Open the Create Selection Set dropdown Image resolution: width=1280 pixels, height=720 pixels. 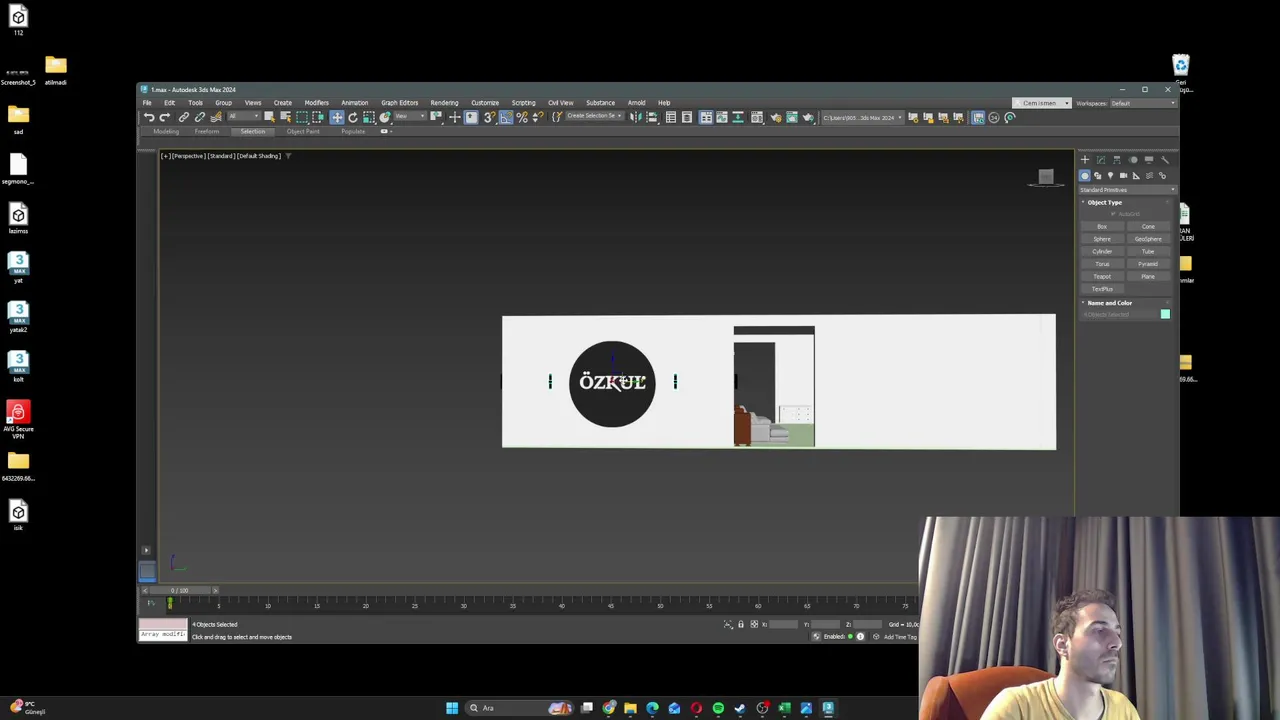pos(595,117)
